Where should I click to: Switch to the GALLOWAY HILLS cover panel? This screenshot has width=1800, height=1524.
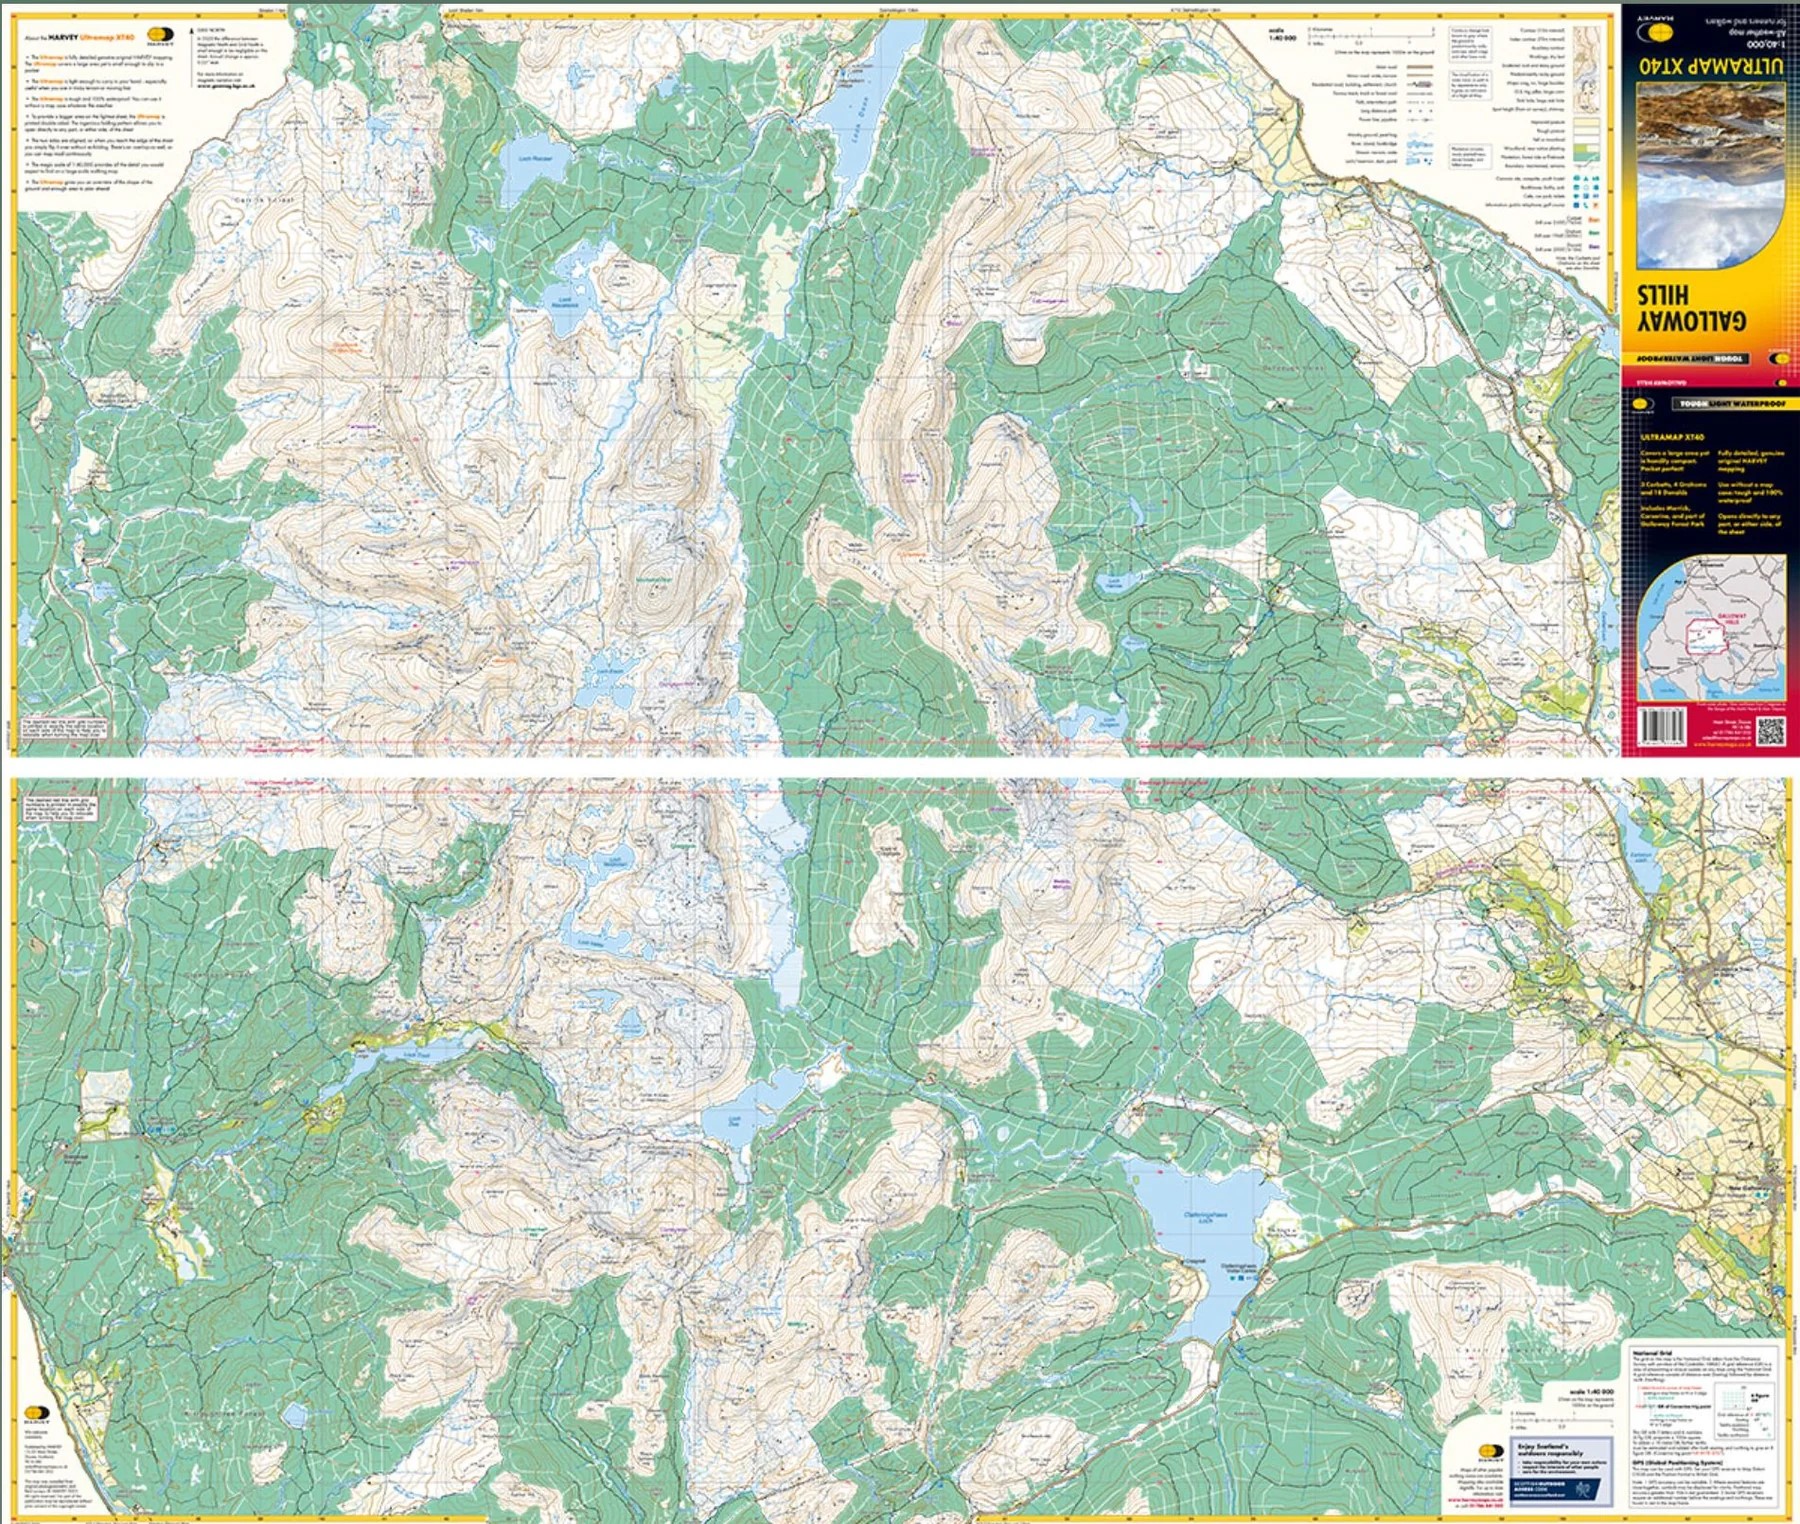(x=1690, y=305)
